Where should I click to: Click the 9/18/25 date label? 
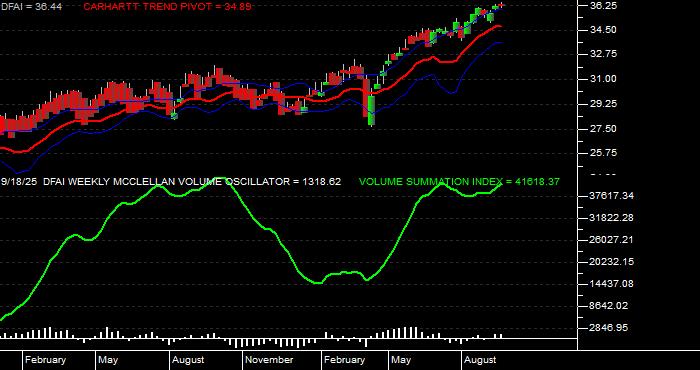[19, 182]
